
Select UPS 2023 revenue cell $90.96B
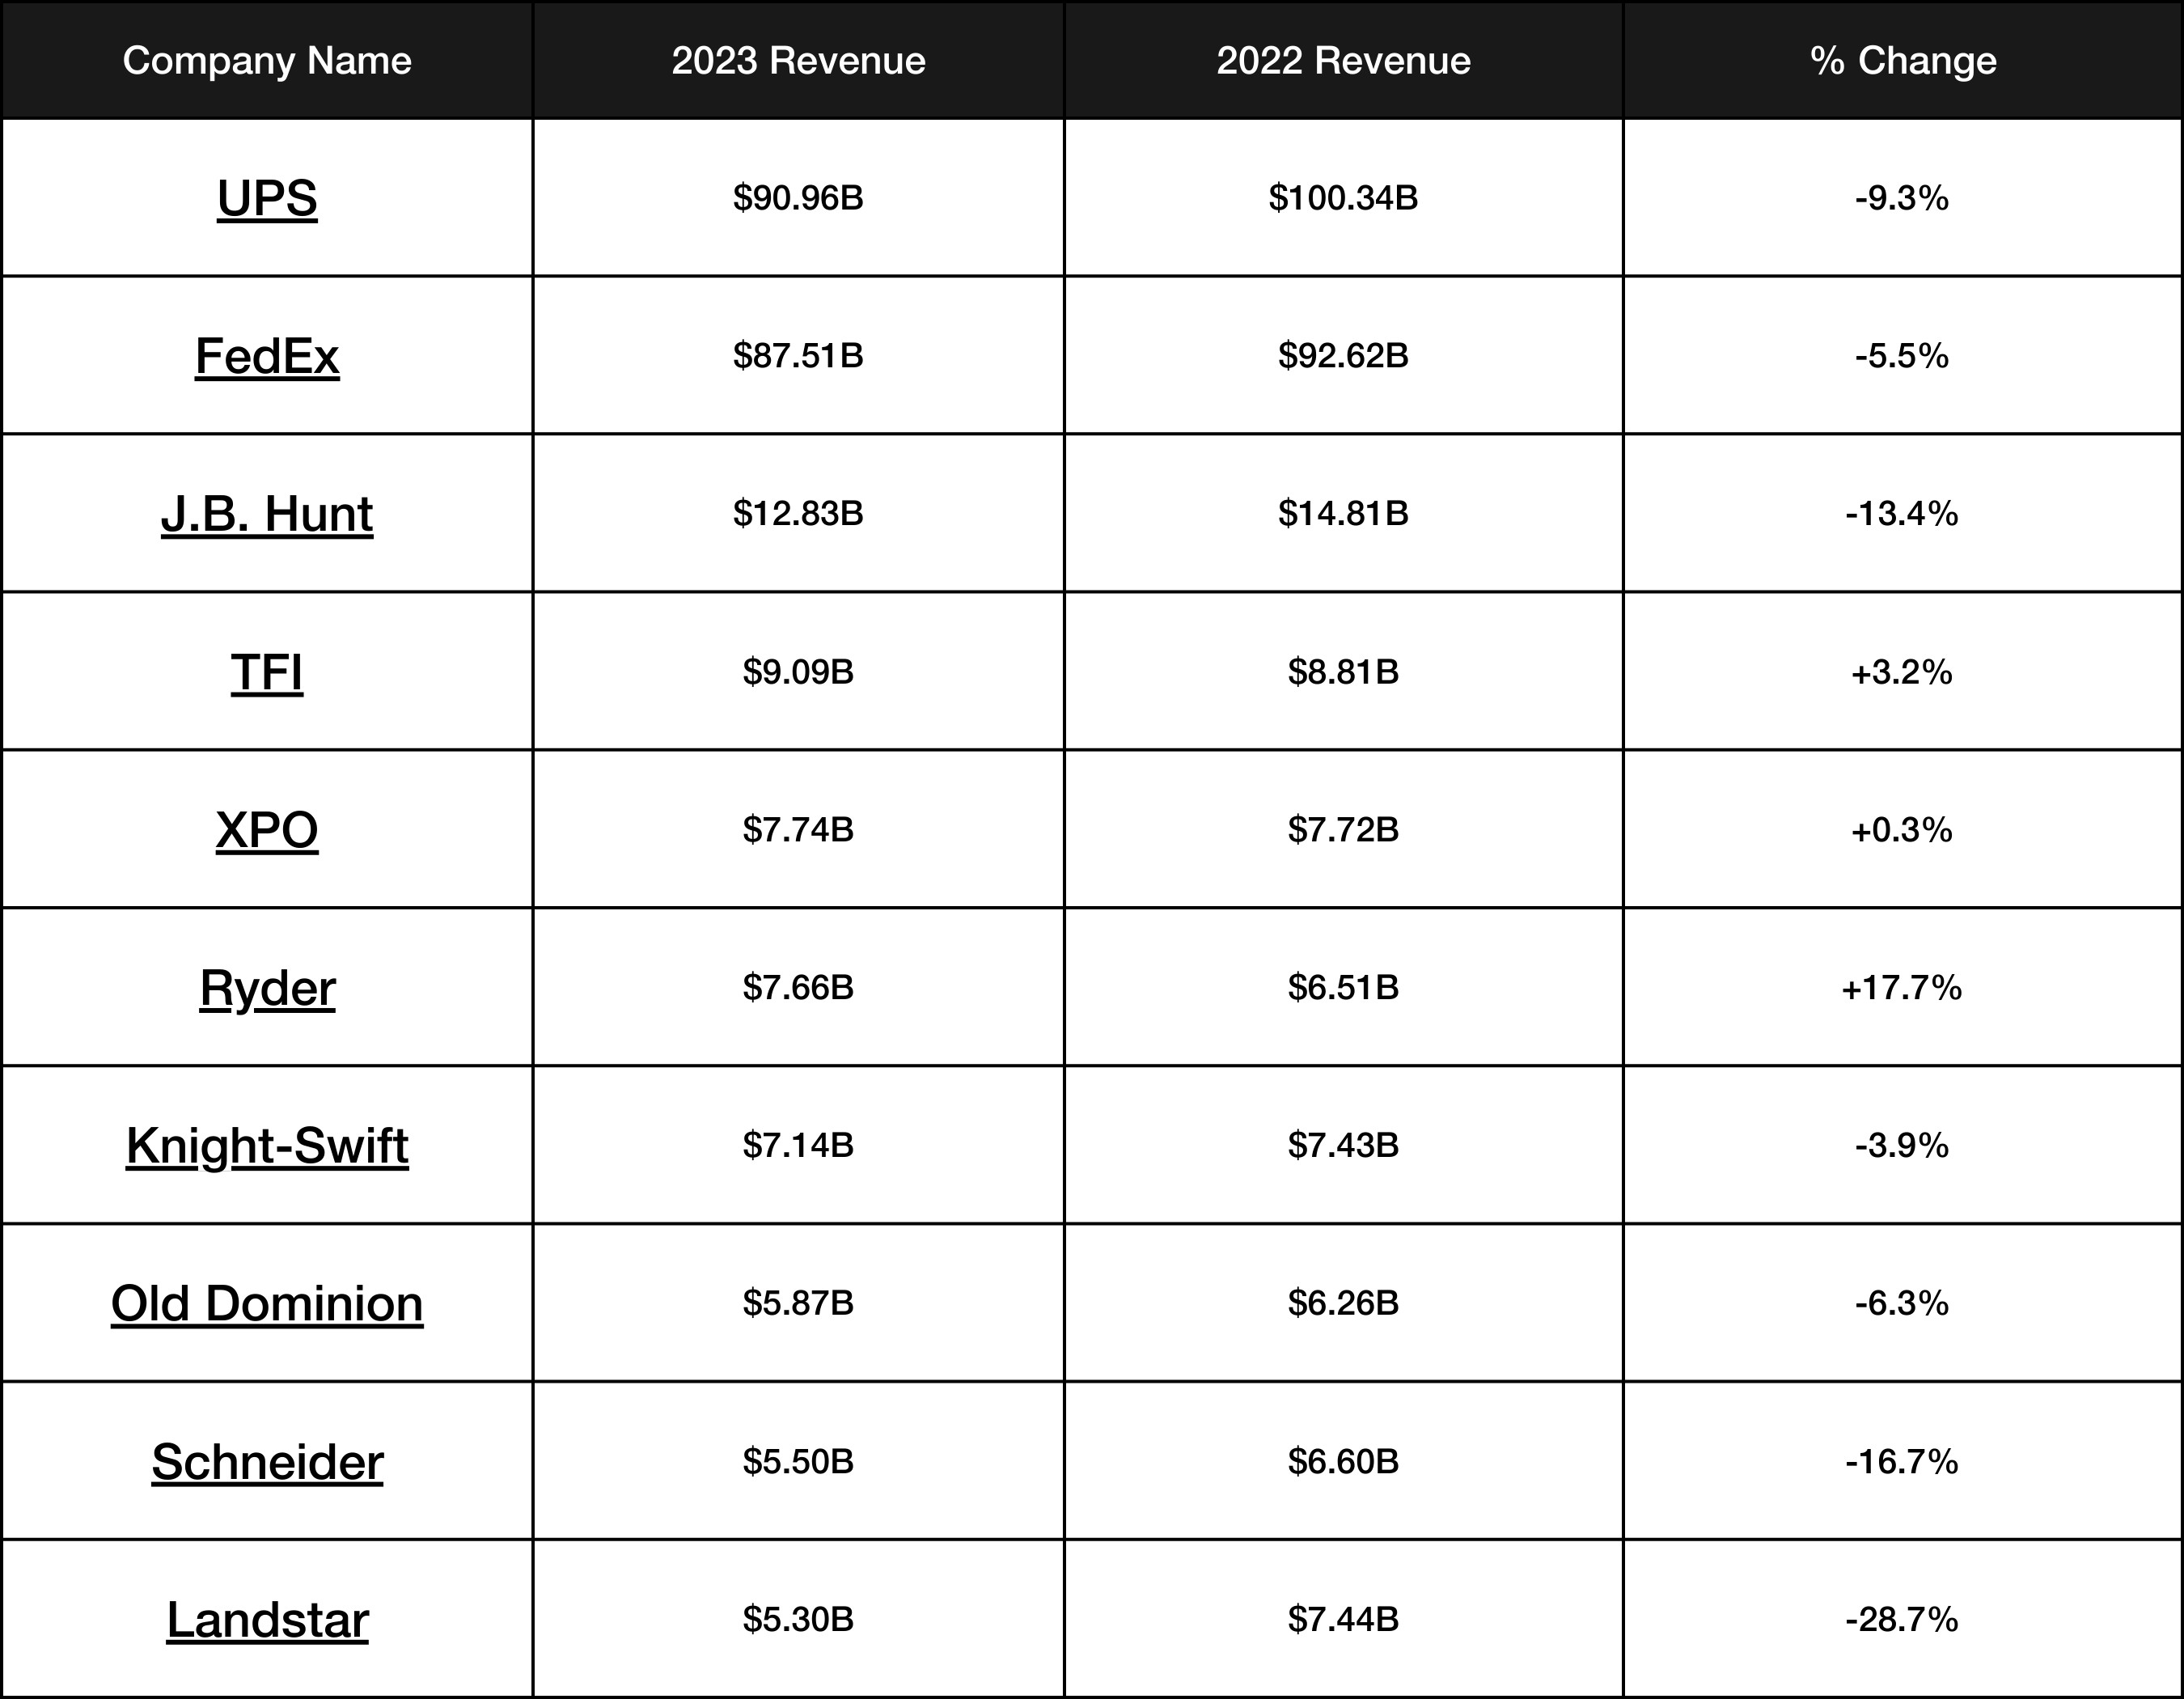coord(798,198)
